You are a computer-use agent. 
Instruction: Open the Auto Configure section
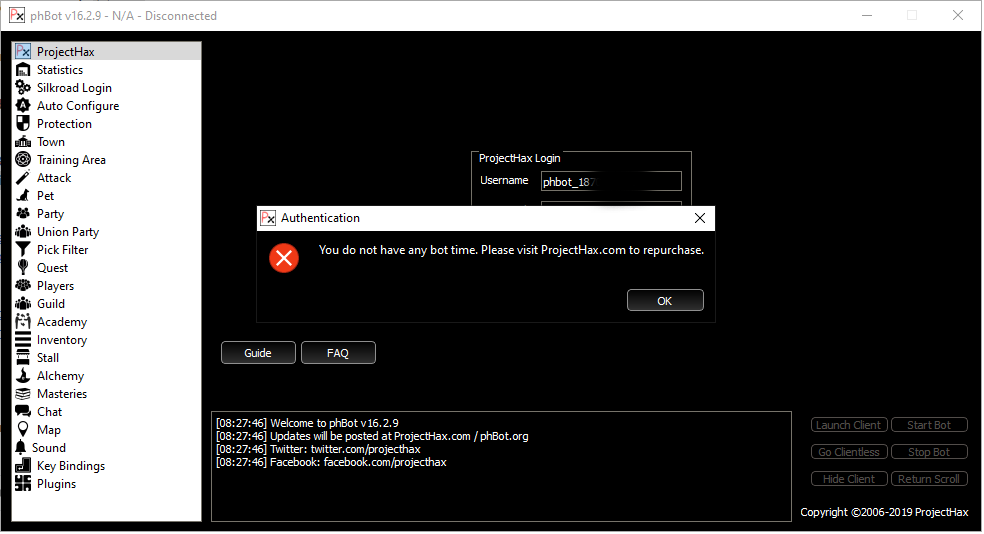coord(77,106)
